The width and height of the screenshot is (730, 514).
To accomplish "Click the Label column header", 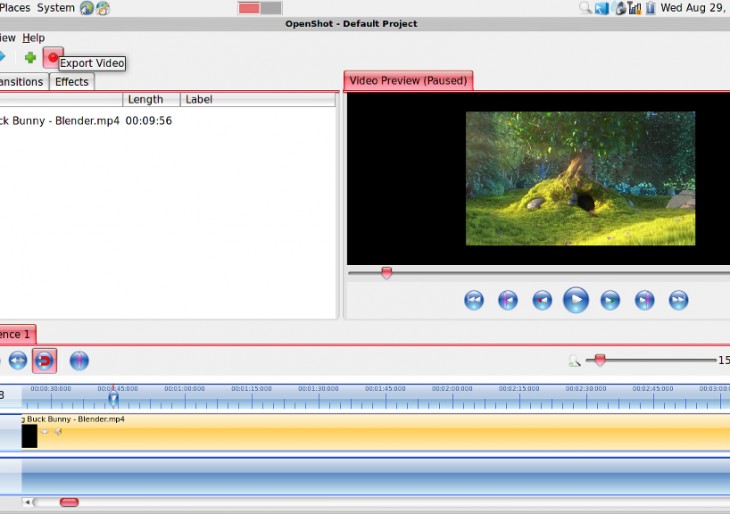I will pos(199,100).
